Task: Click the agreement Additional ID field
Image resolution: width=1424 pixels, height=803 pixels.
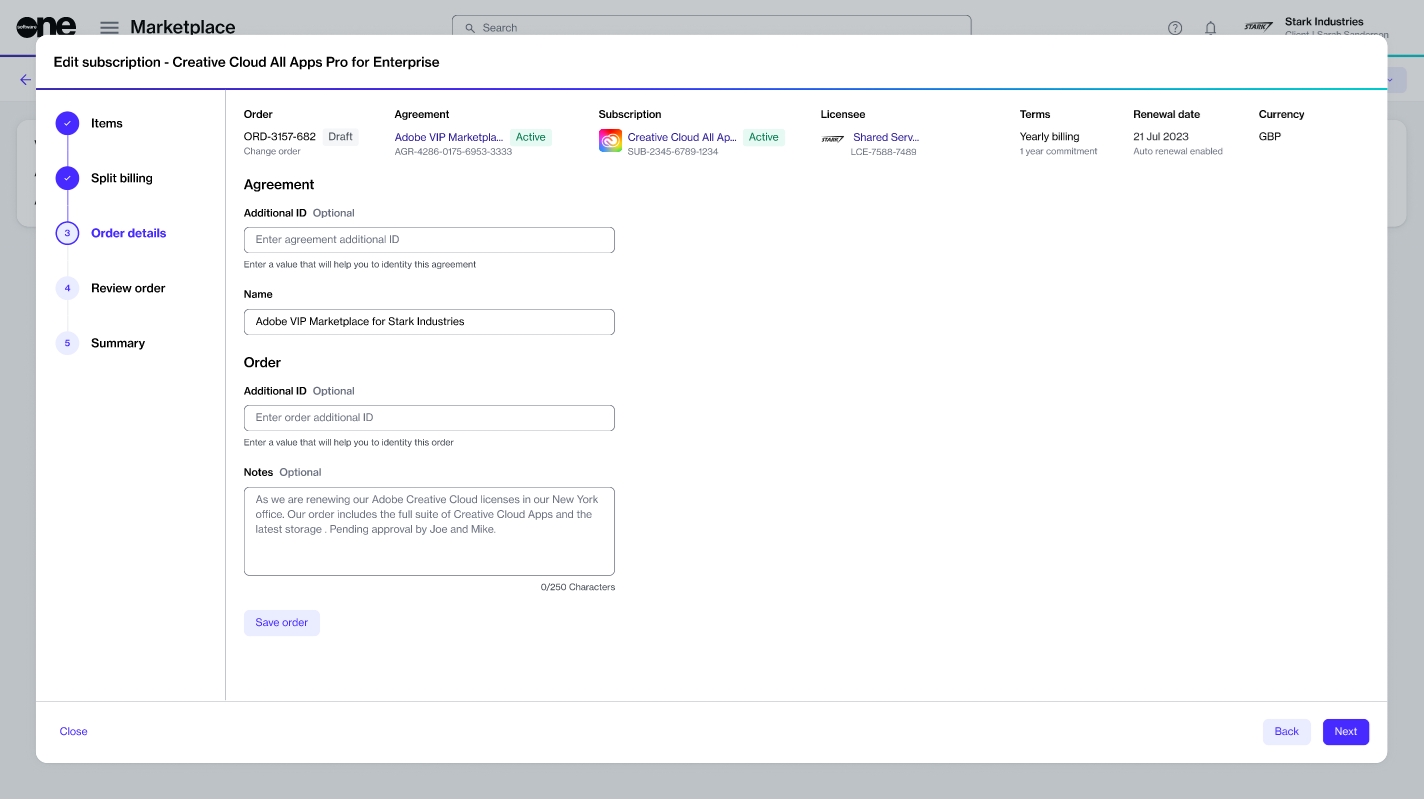Action: (429, 240)
